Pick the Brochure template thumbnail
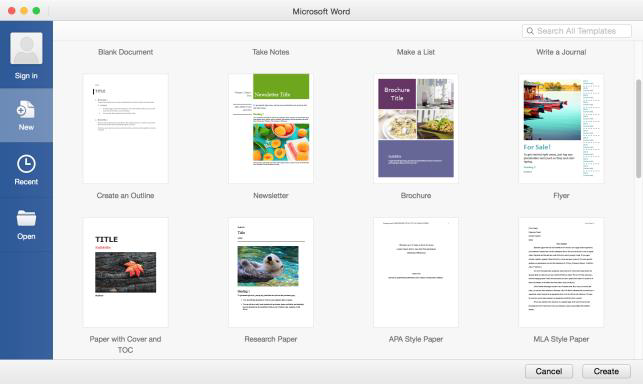Image resolution: width=643 pixels, height=384 pixels. pos(416,128)
